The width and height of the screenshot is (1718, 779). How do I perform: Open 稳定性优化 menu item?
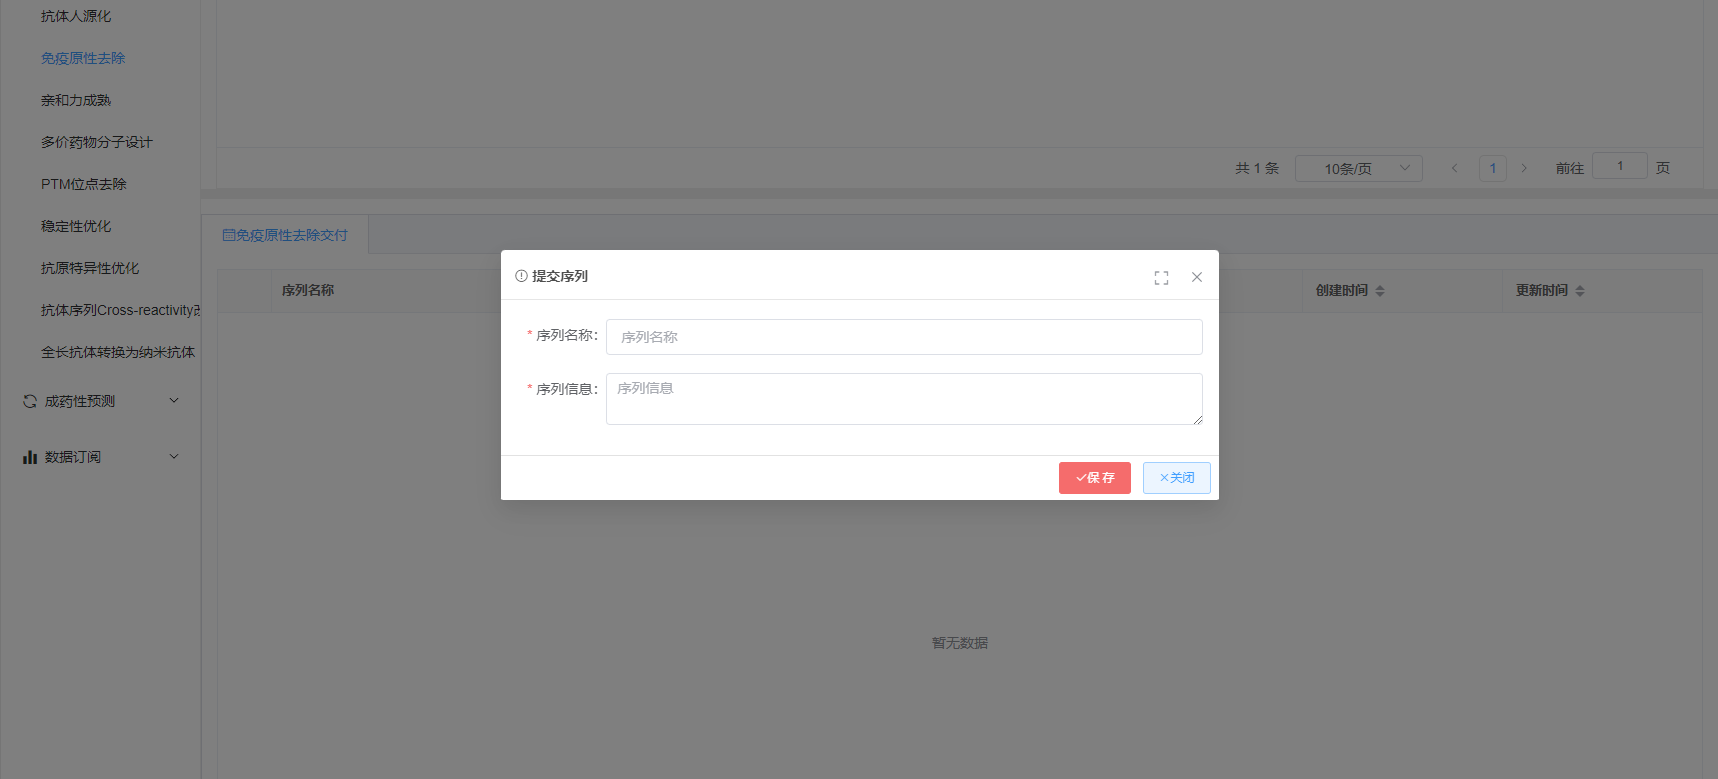pyautogui.click(x=76, y=226)
